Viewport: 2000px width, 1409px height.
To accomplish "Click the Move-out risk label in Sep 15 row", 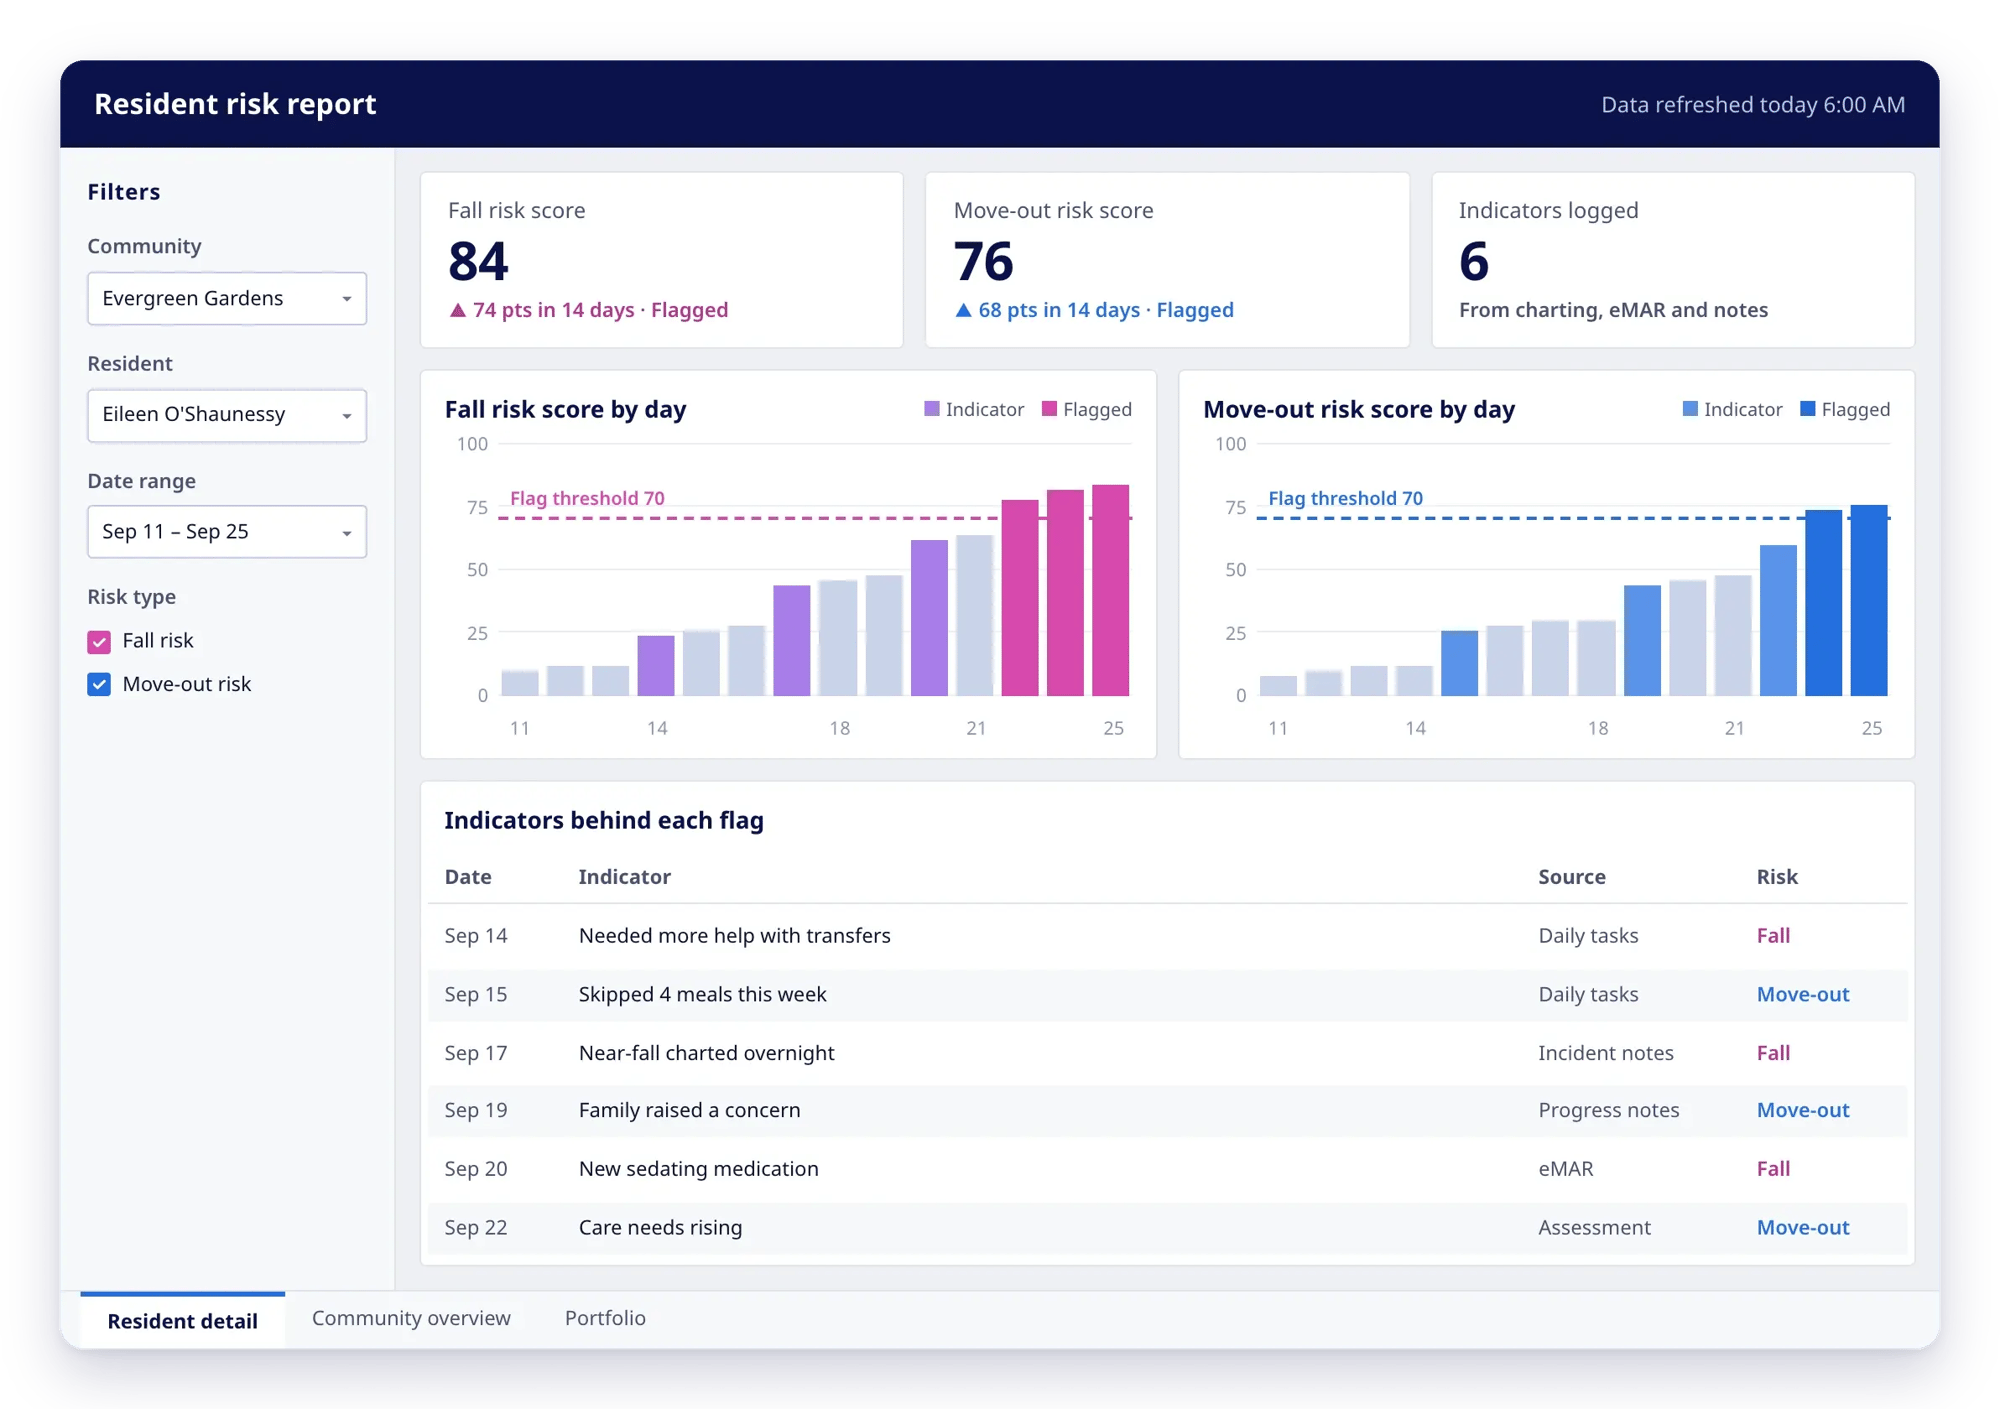I will coord(1803,994).
